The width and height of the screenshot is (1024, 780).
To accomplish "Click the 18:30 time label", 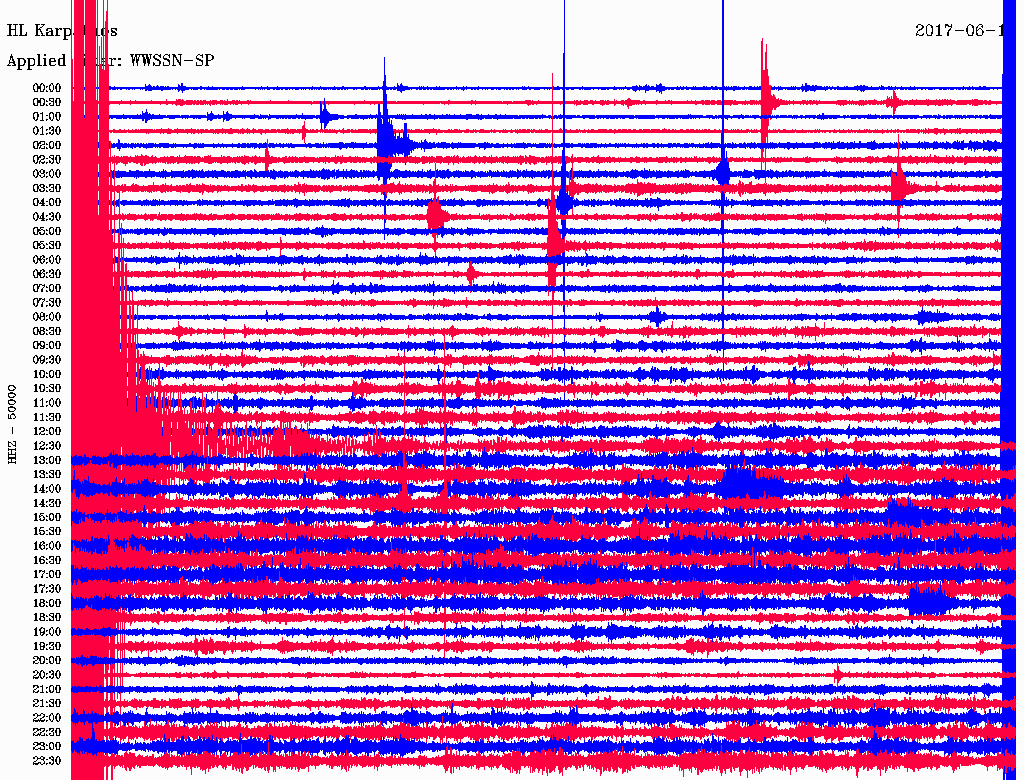I will [47, 617].
